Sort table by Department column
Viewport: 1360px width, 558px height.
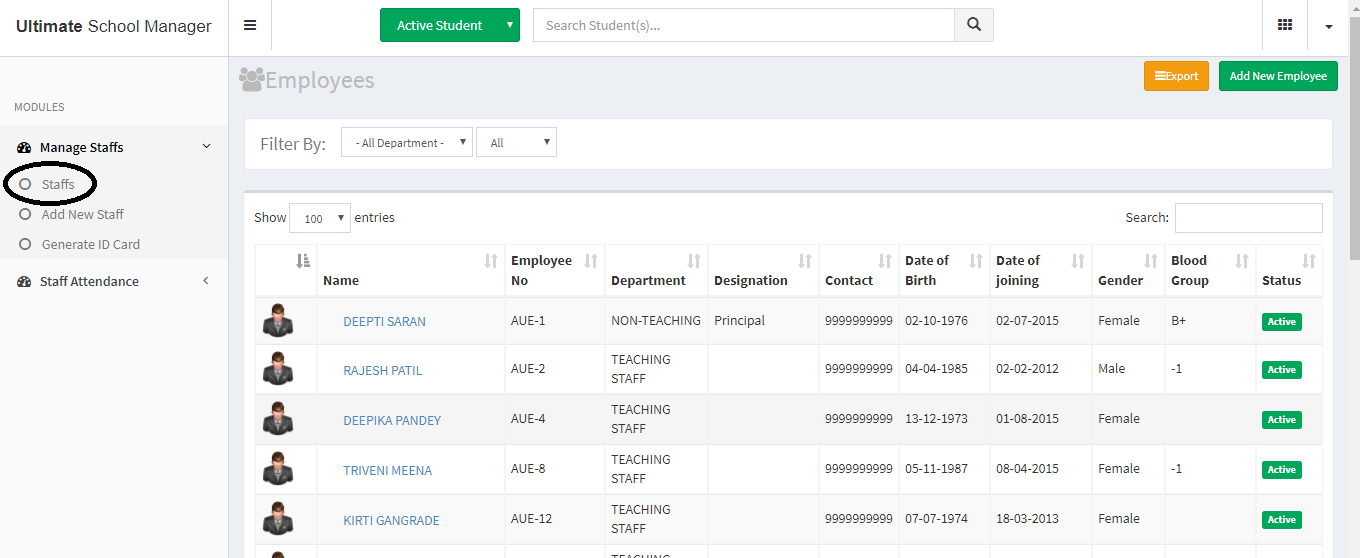[x=657, y=271]
